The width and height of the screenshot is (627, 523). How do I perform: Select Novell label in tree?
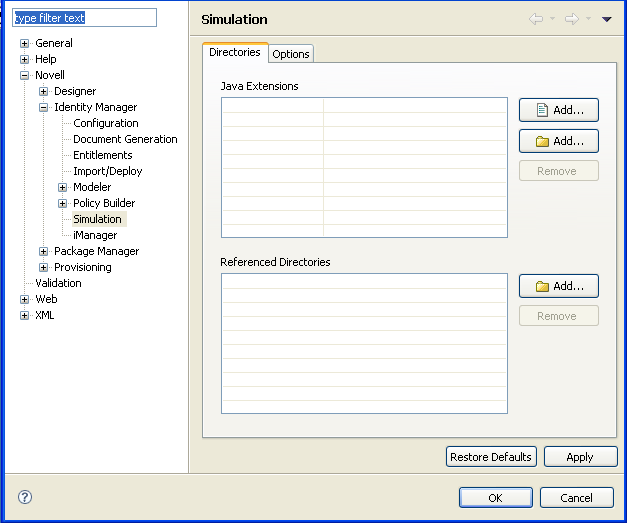[x=50, y=75]
